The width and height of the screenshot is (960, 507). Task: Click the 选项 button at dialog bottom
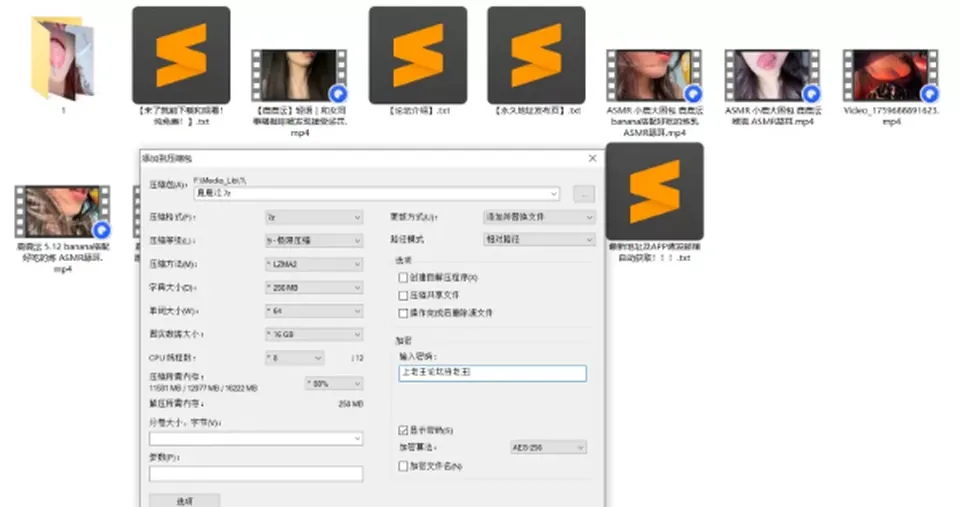(x=184, y=500)
